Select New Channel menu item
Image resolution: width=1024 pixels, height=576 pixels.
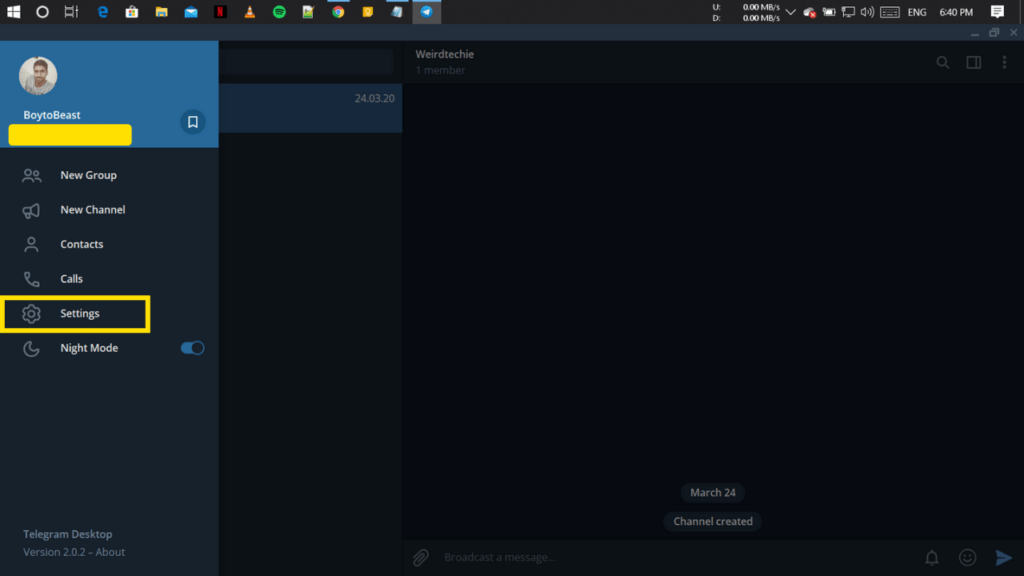109,210
